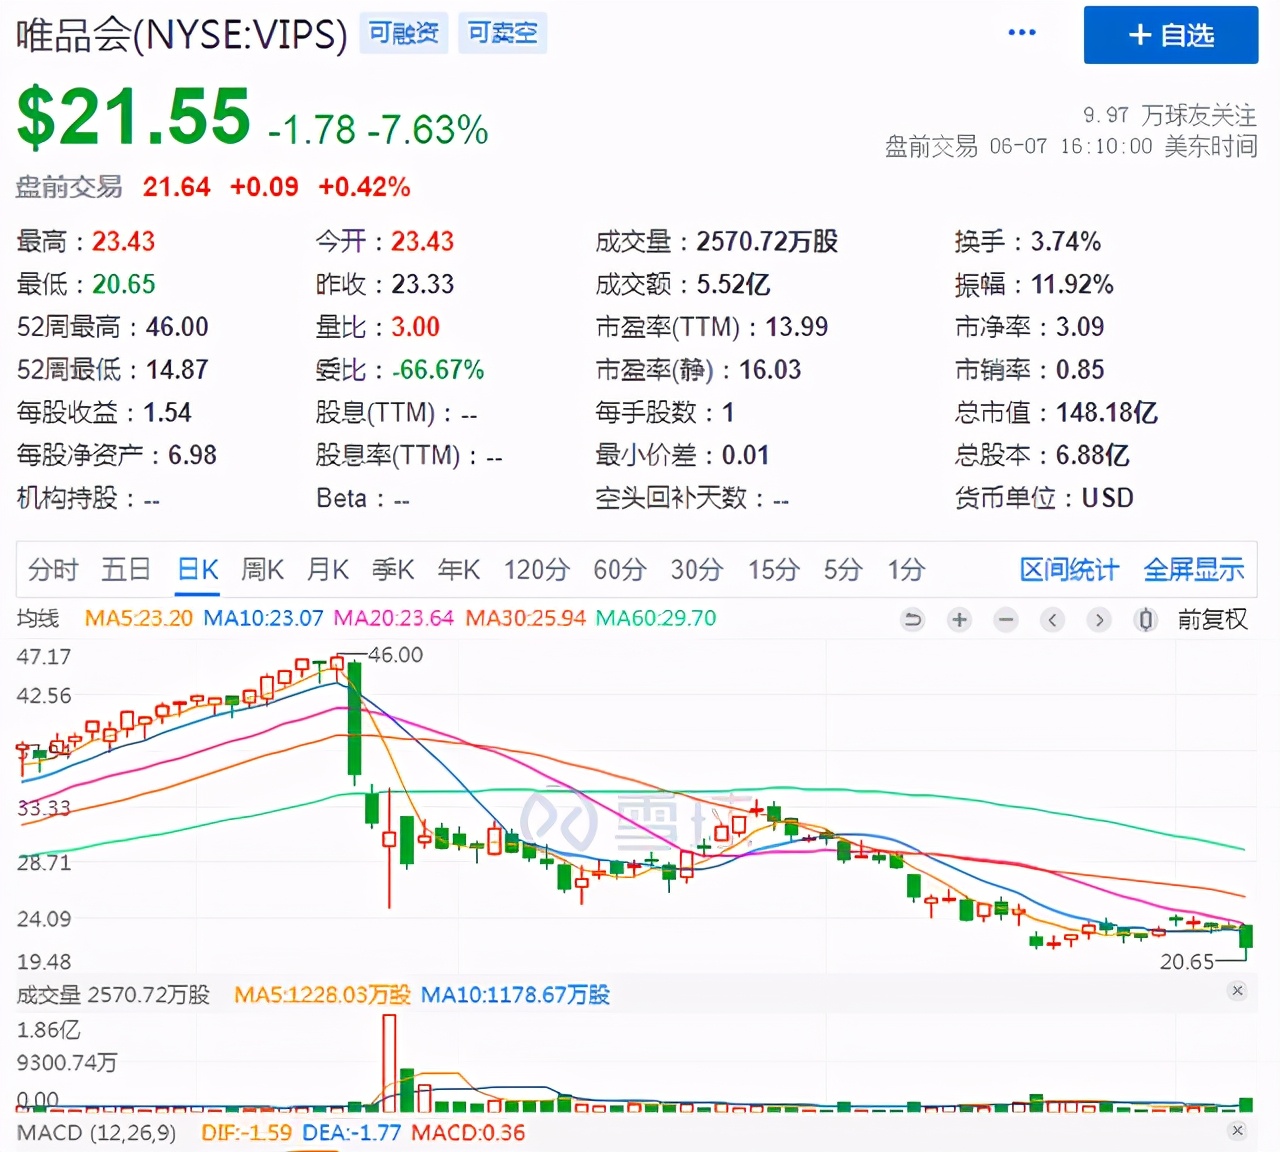This screenshot has height=1152, width=1280.
Task: Click the 量比 value 3.00
Action: click(x=415, y=327)
